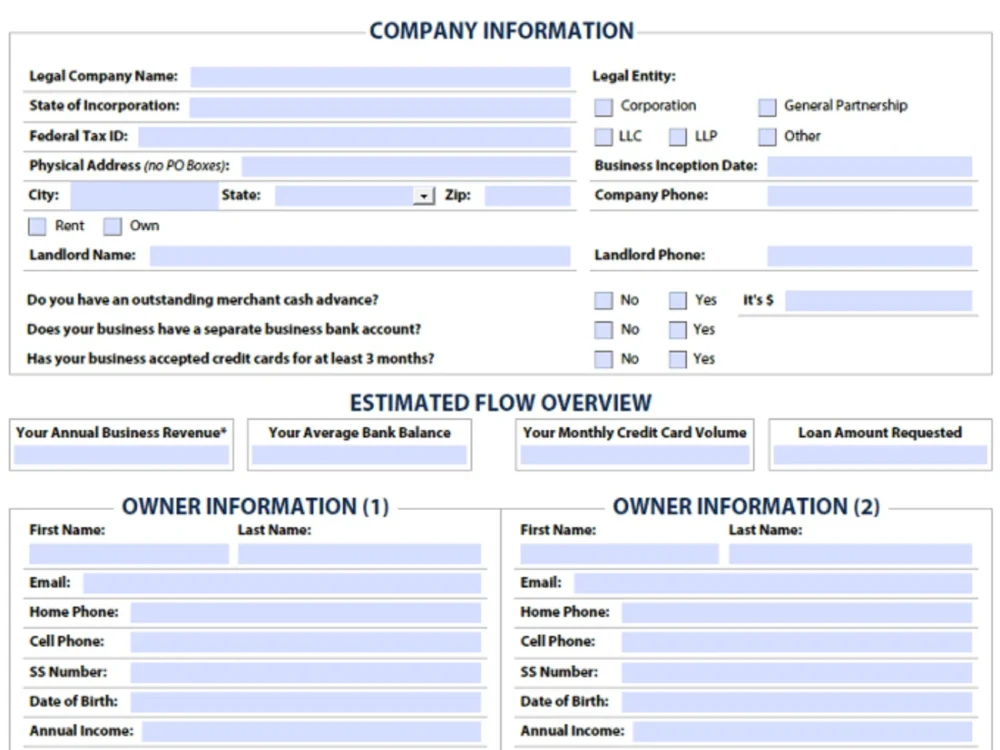Click Owner 2 Date of Birth field
The image size is (1000, 750).
coord(797,702)
